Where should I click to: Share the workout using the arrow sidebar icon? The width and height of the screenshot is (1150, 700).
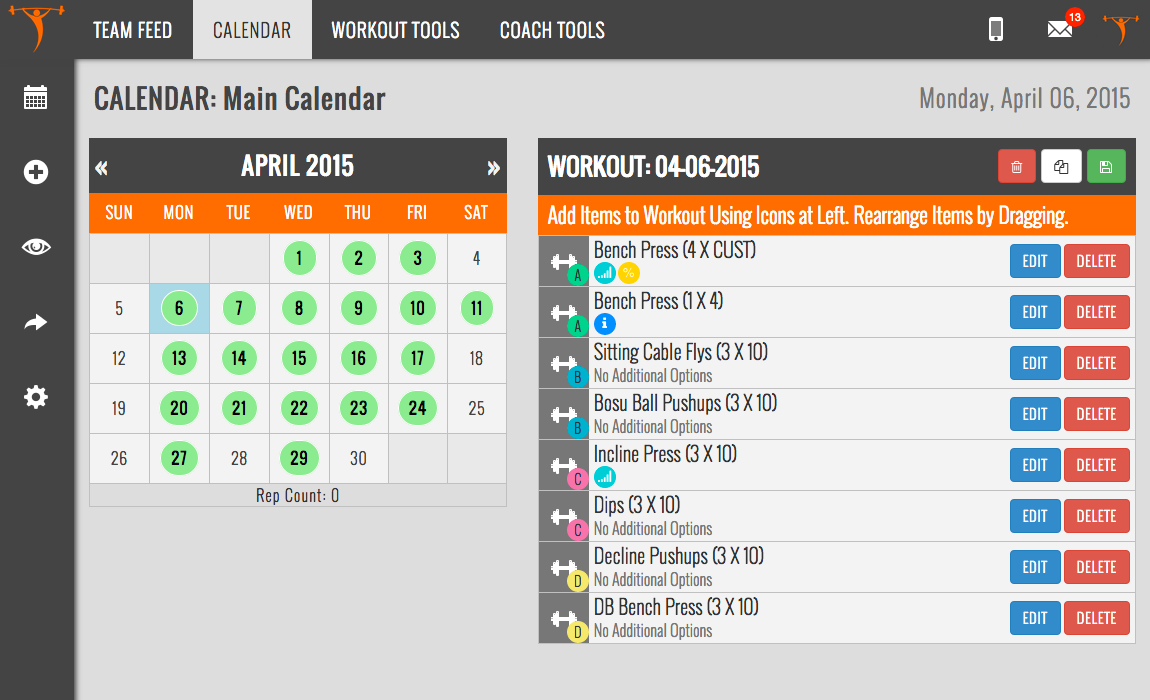click(x=35, y=322)
